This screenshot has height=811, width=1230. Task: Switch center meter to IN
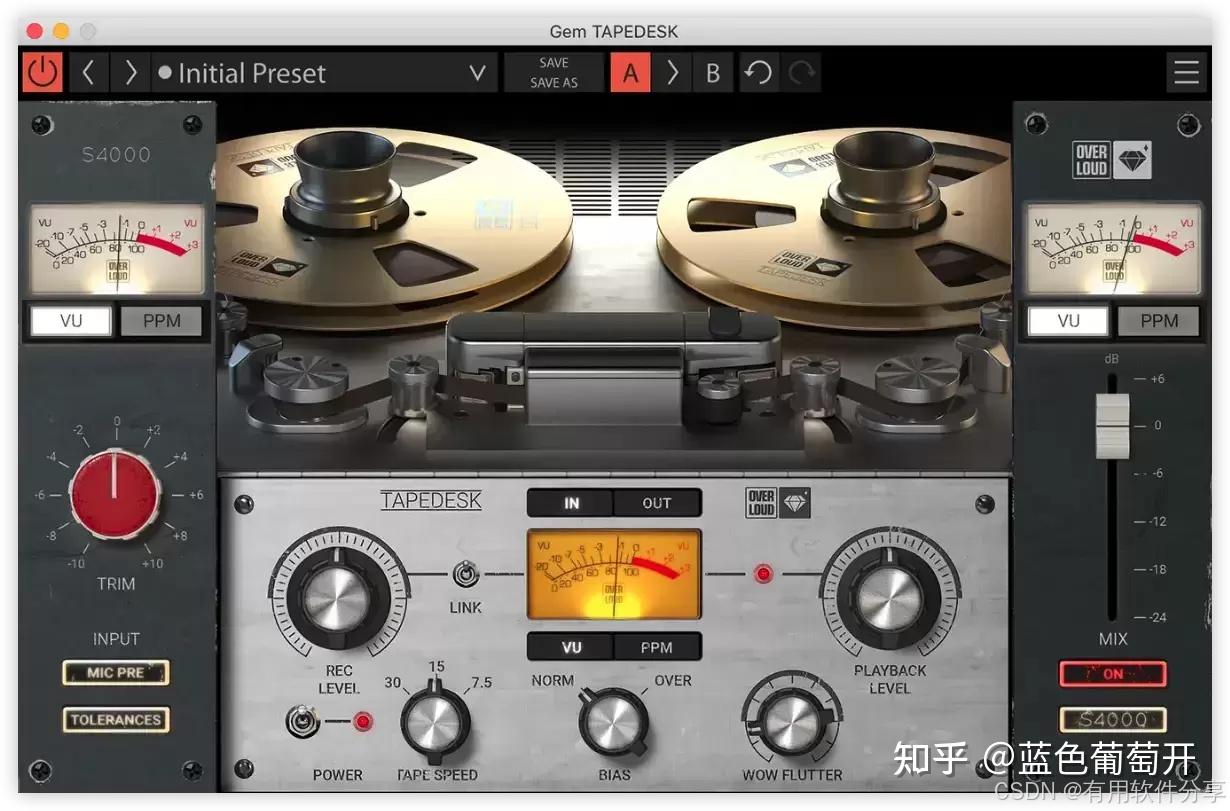pyautogui.click(x=571, y=503)
